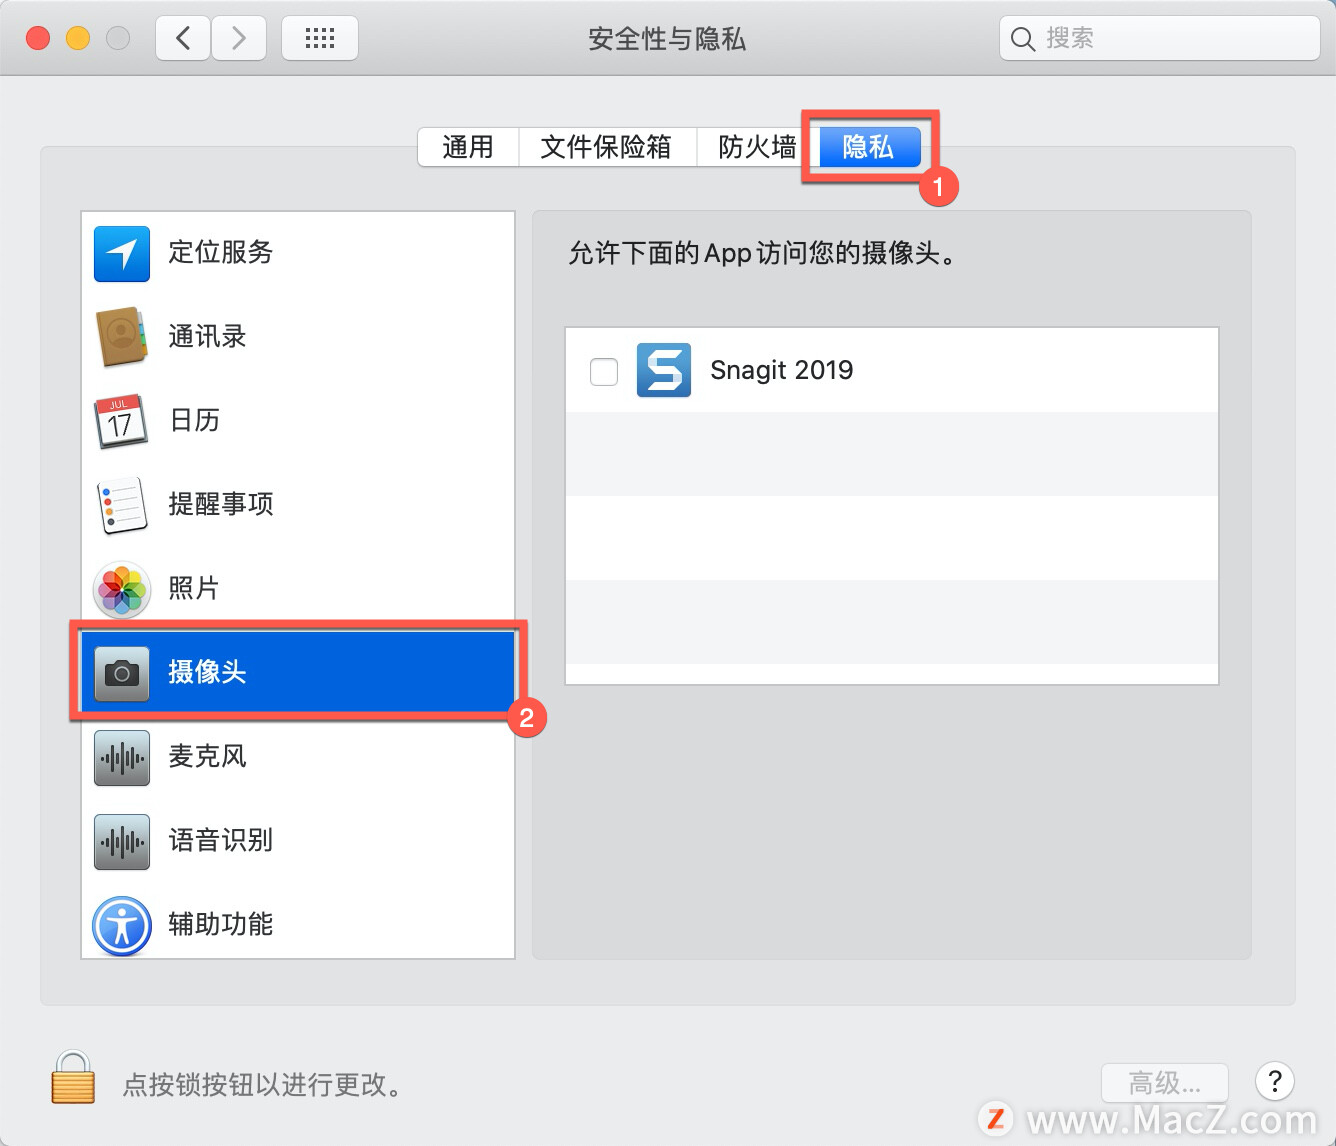Switch to the 文件保险箱 tab
The image size is (1336, 1146).
[606, 147]
